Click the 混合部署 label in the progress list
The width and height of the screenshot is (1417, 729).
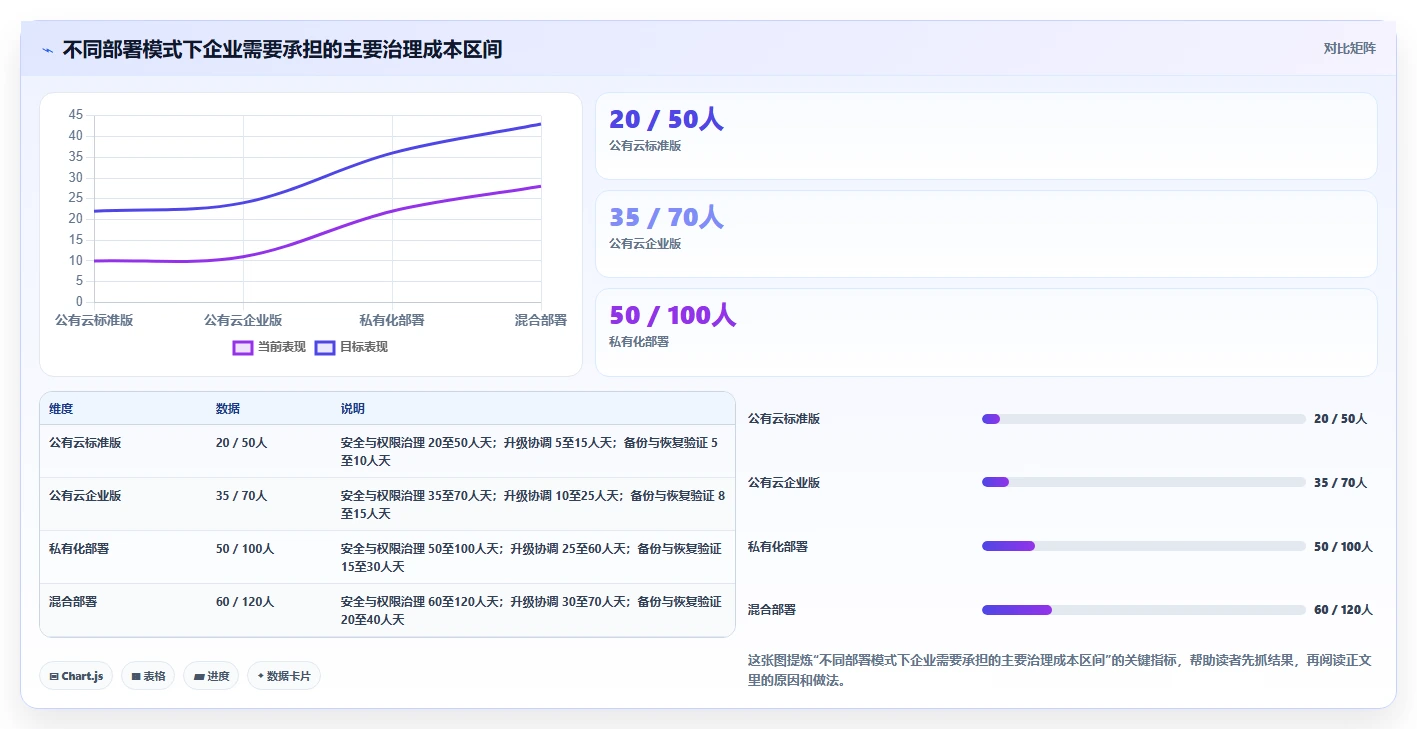click(x=772, y=610)
